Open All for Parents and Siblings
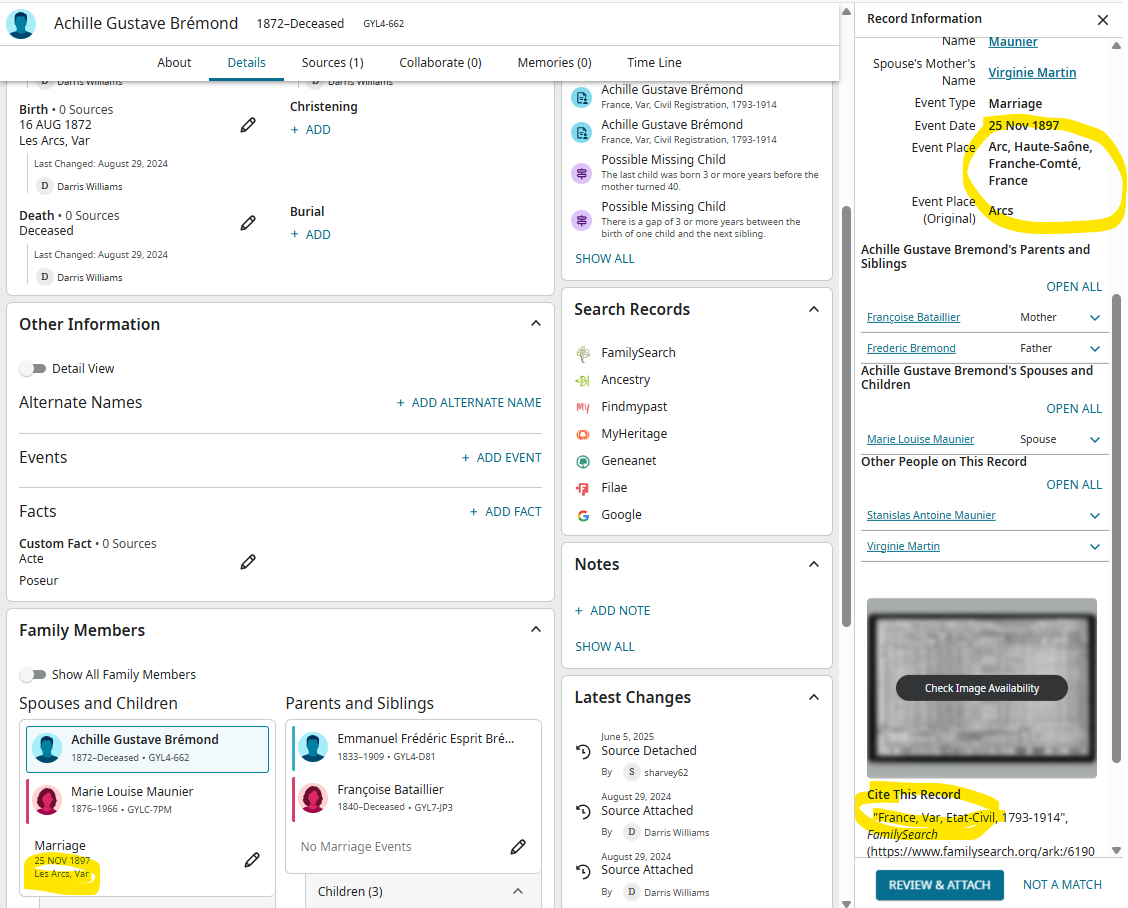Screen dimensions: 1128x908 point(1073,287)
